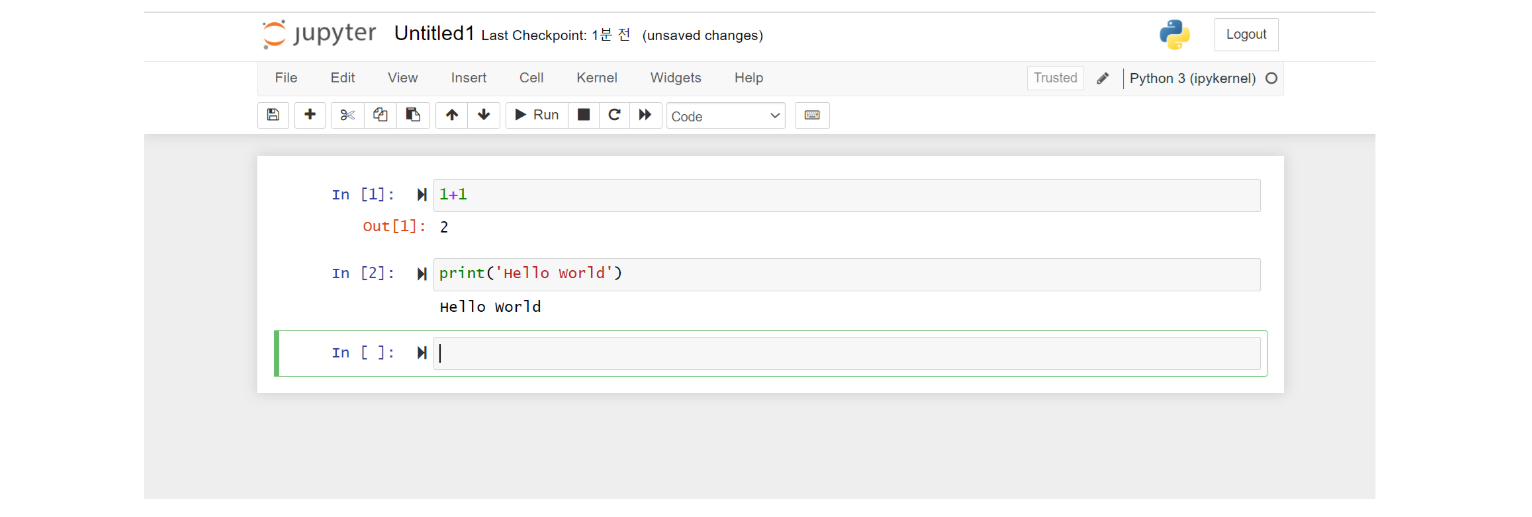The height and width of the screenshot is (517, 1532).
Task: Run the empty cell using its run icon
Action: pos(422,353)
